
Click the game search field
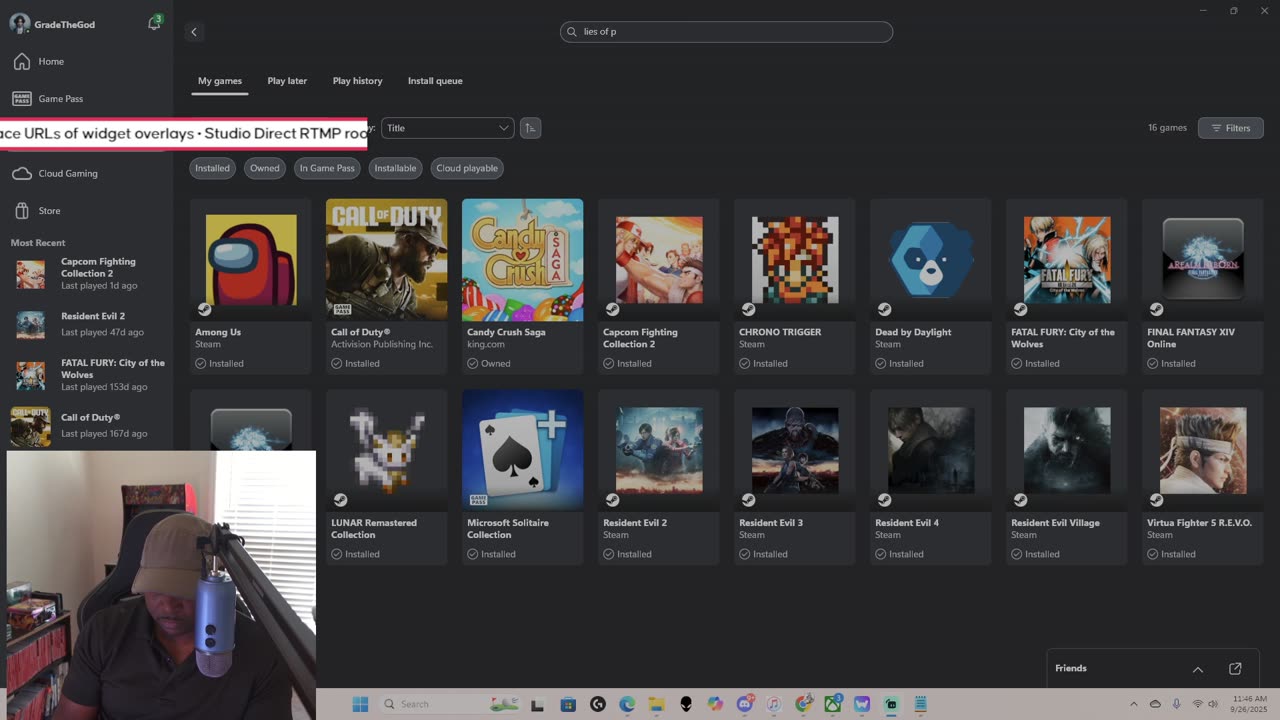[x=726, y=32]
